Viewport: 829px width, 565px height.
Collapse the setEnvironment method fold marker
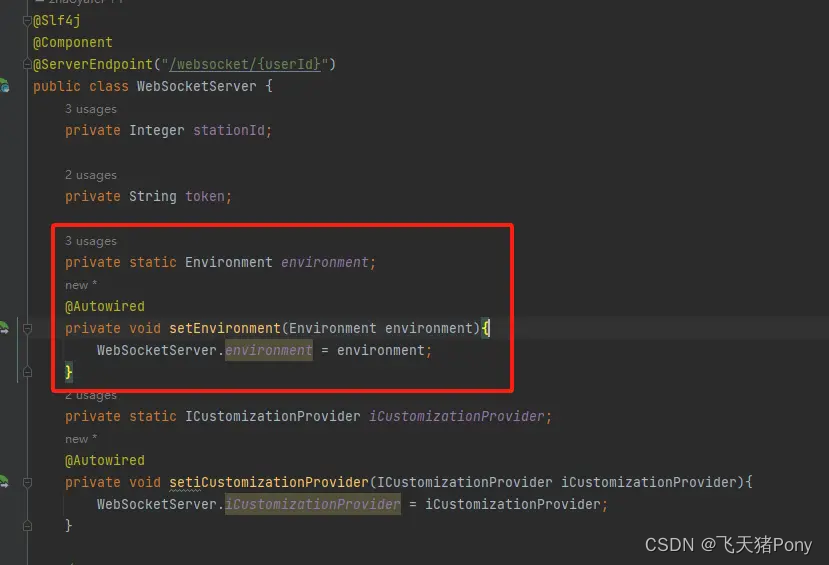[27, 329]
